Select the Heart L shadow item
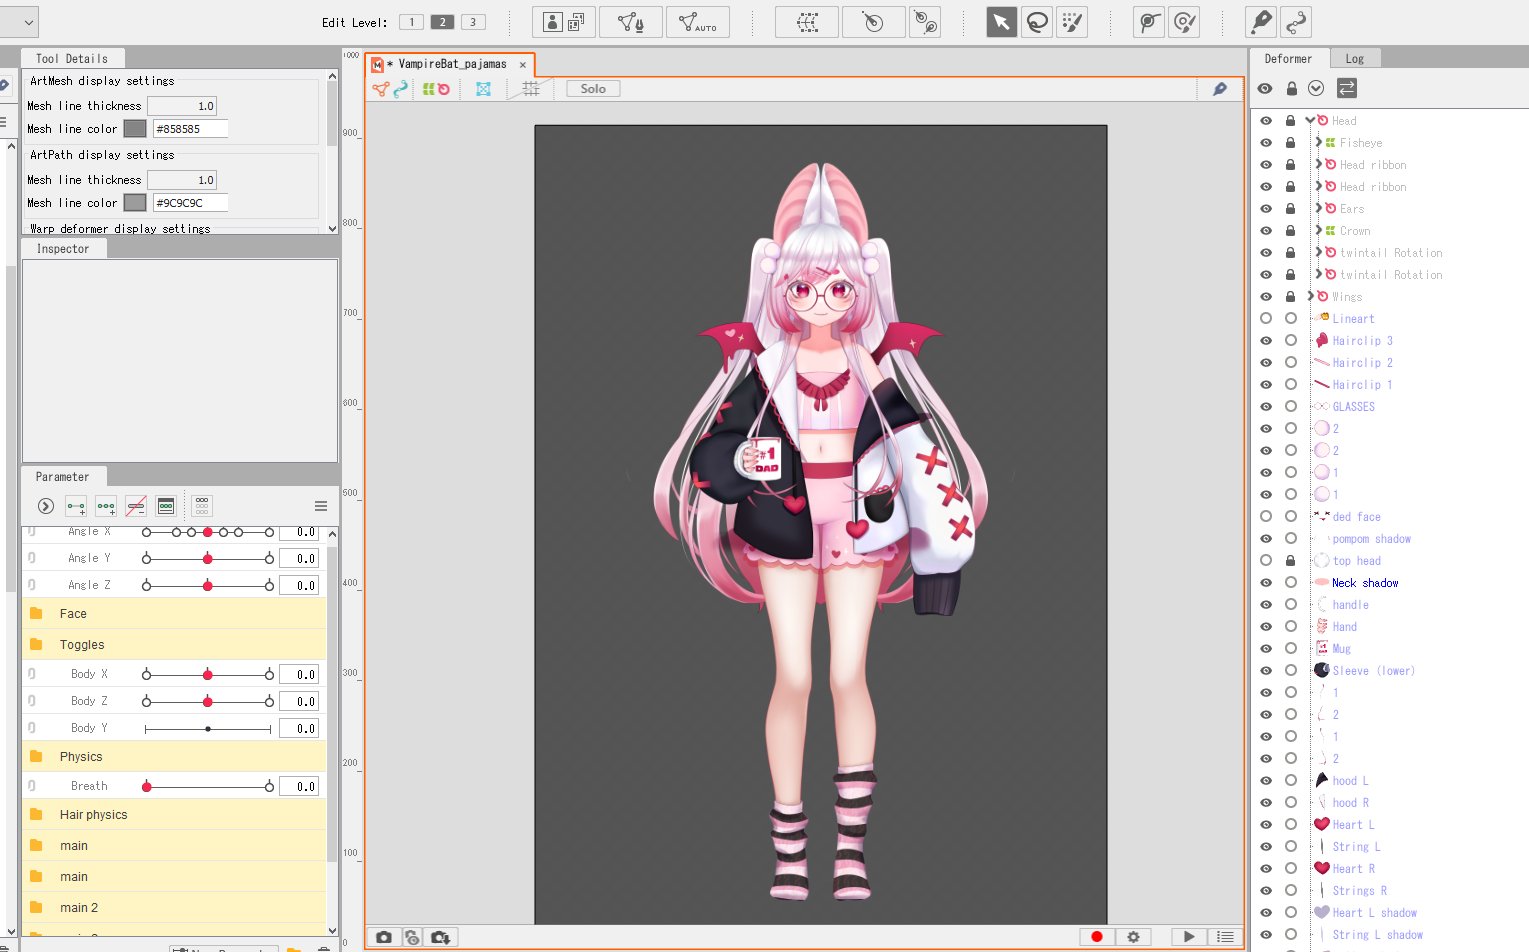The height and width of the screenshot is (952, 1529). (1374, 913)
